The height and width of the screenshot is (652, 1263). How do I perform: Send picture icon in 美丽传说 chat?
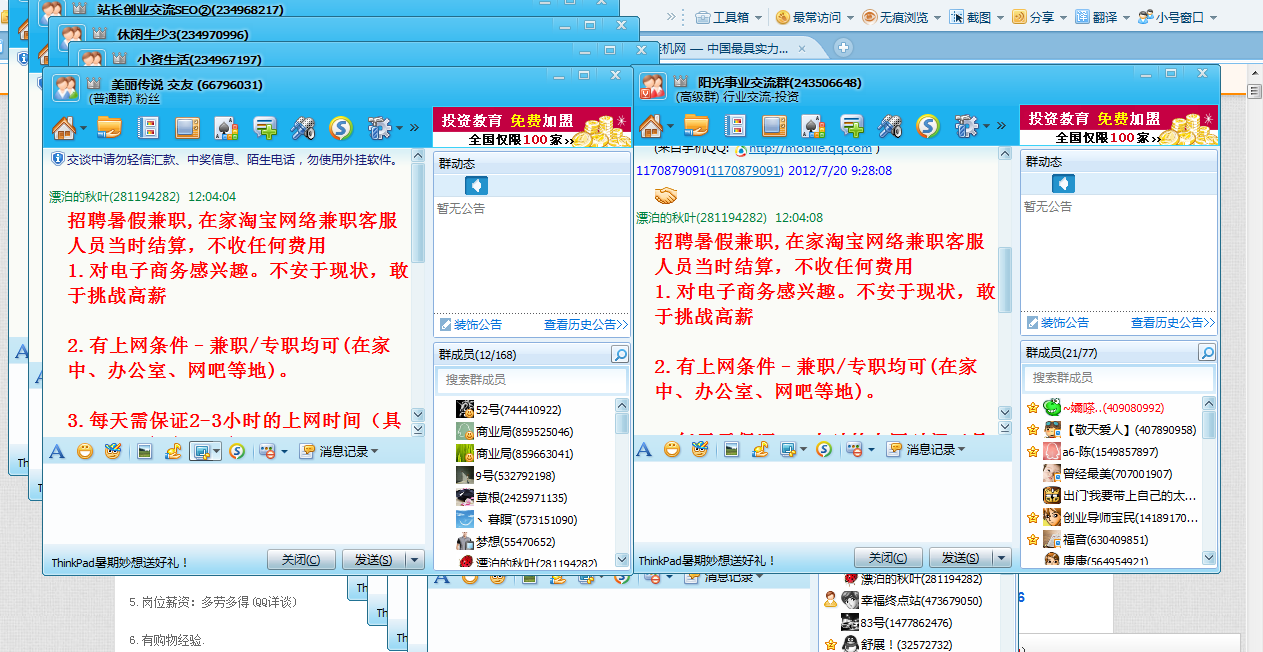pyautogui.click(x=144, y=452)
